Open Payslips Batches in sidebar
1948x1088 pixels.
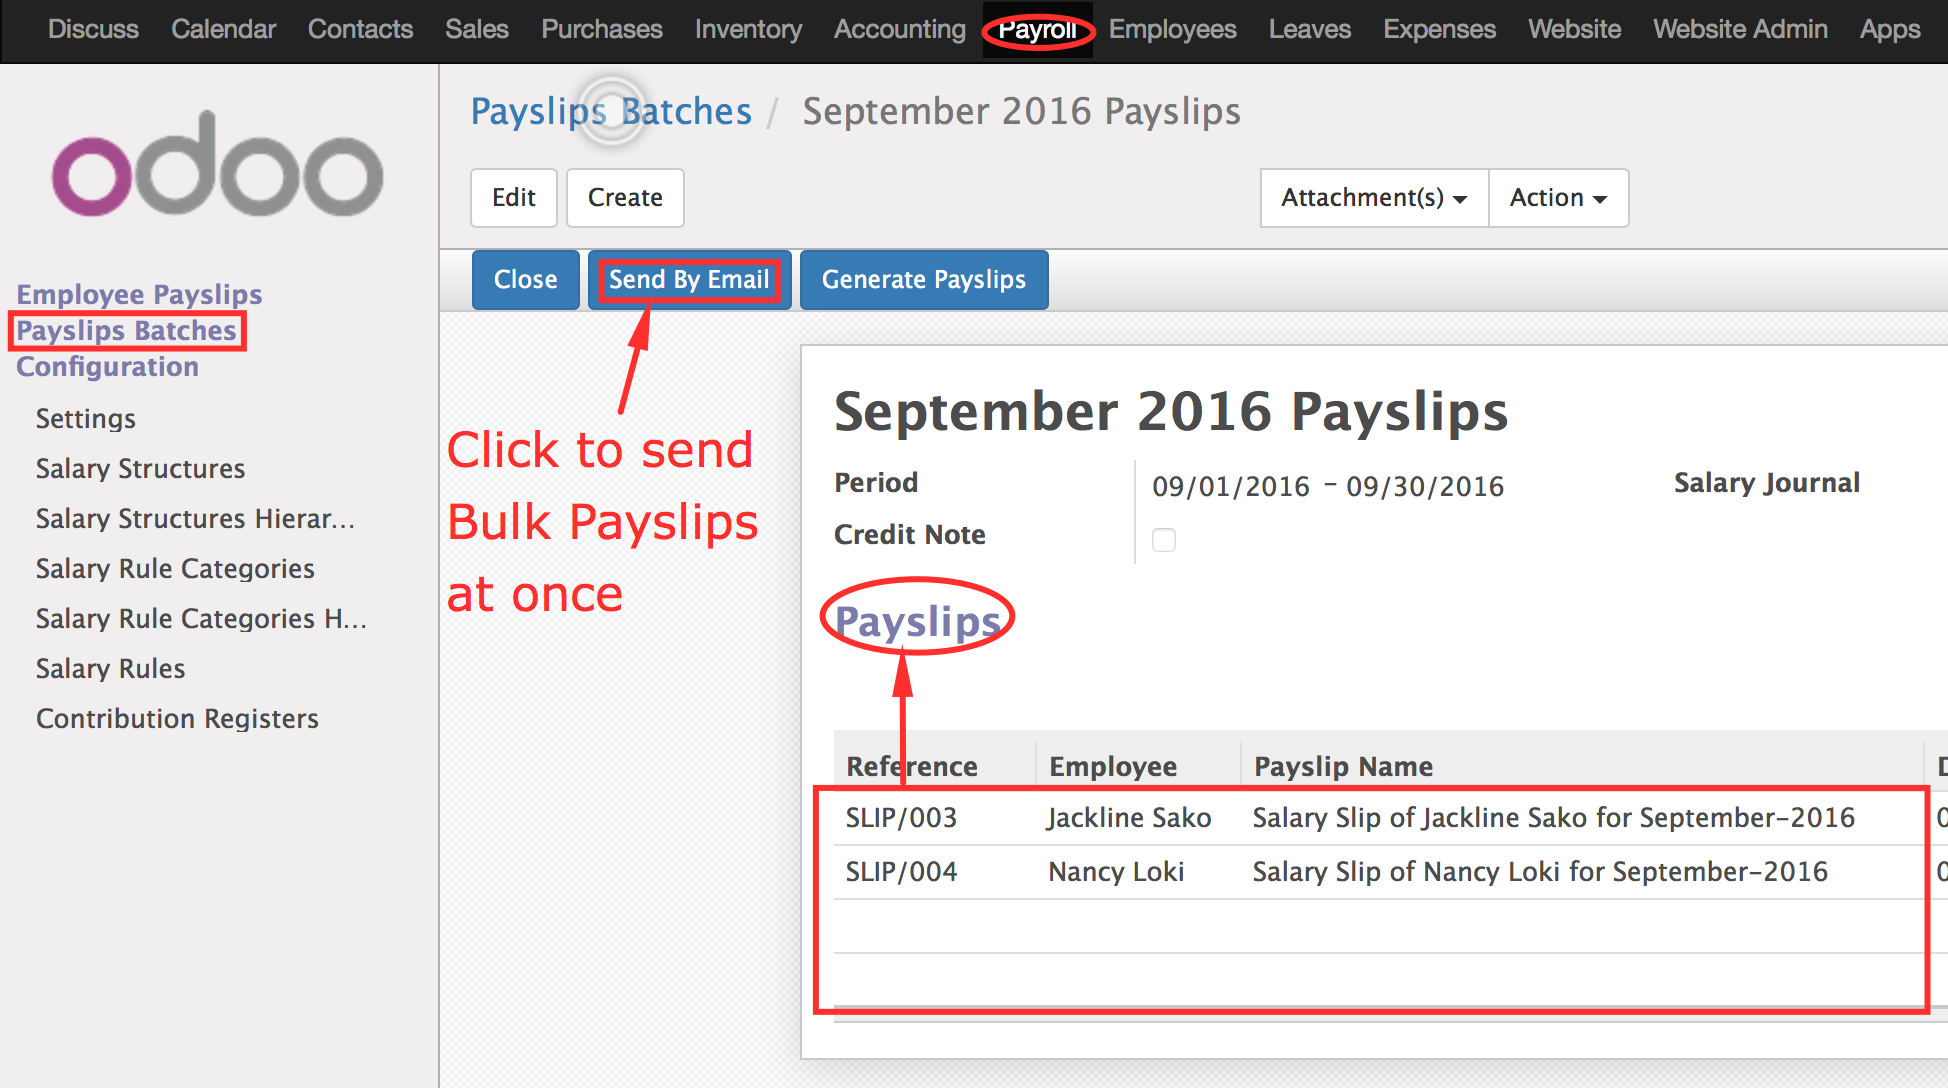126,330
